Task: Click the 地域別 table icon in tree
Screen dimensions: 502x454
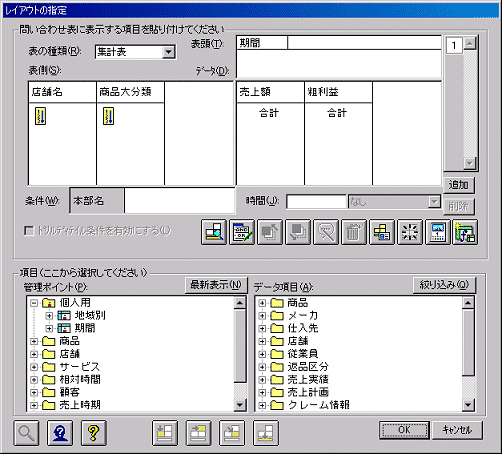Action: pyautogui.click(x=64, y=315)
